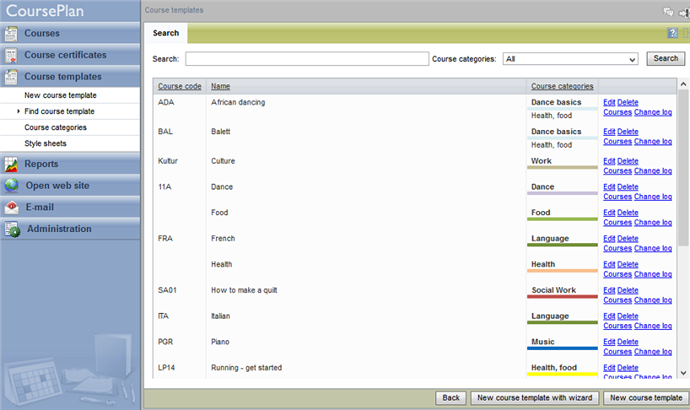Screen dimensions: 690x410
Task: Open Change log for the Piano template
Action: (652, 351)
